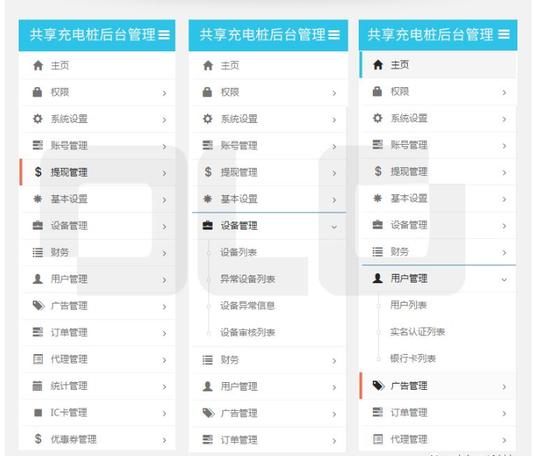Select 提现管理 in the middle panel menu

(269, 172)
